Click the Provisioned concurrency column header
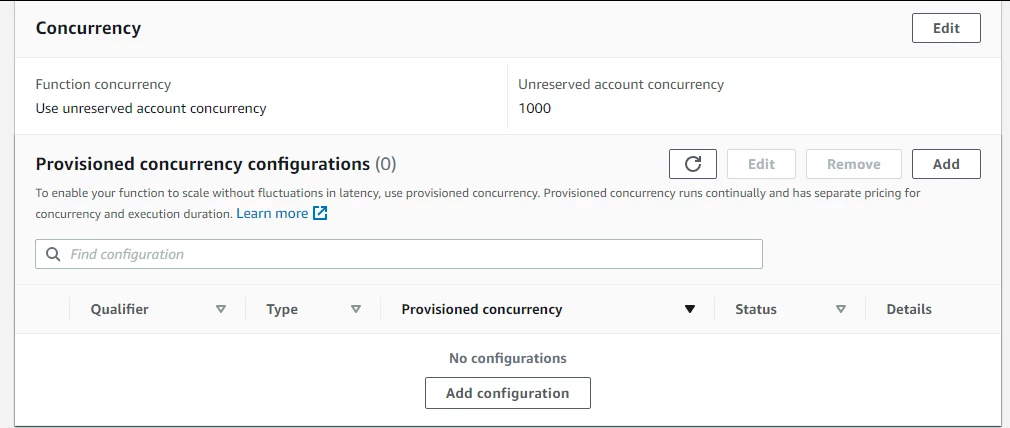This screenshot has height=428, width=1010. [x=481, y=309]
